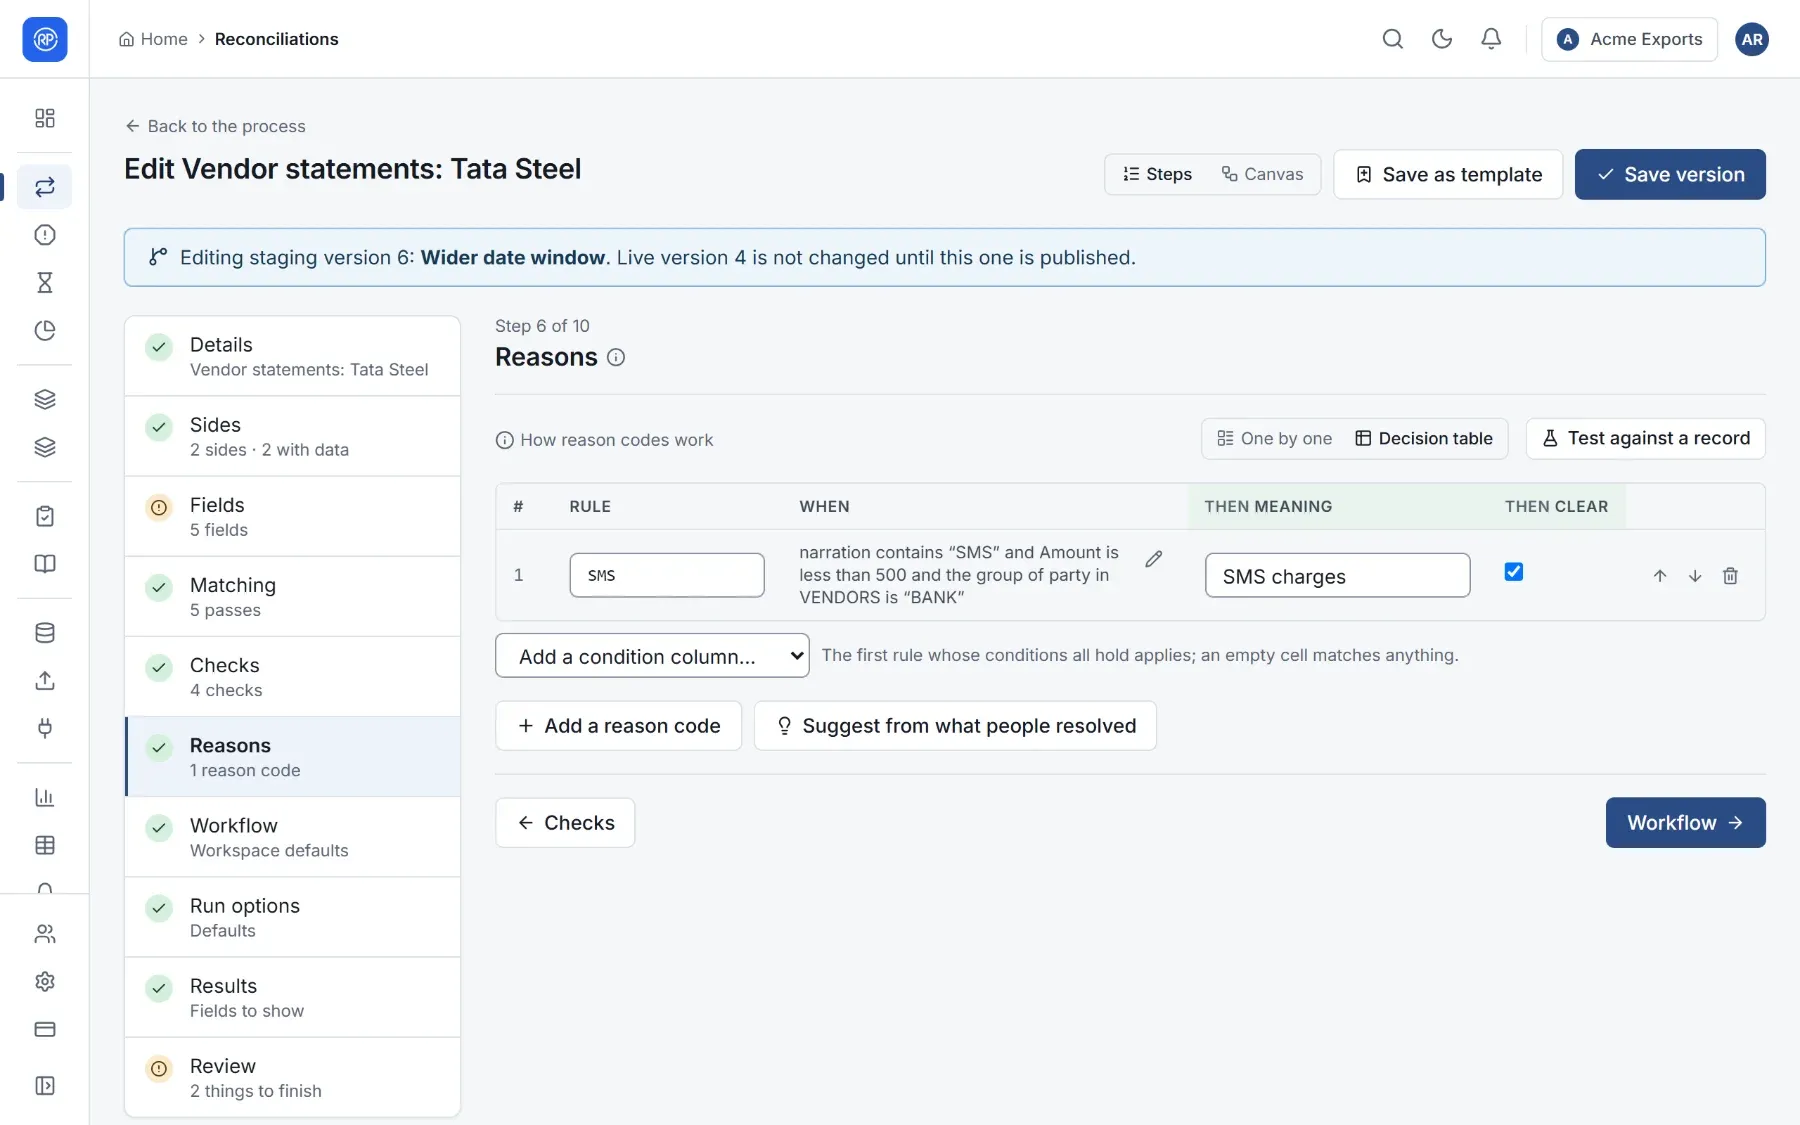Click the Home breadcrumb
The height and width of the screenshot is (1125, 1800).
coord(153,39)
